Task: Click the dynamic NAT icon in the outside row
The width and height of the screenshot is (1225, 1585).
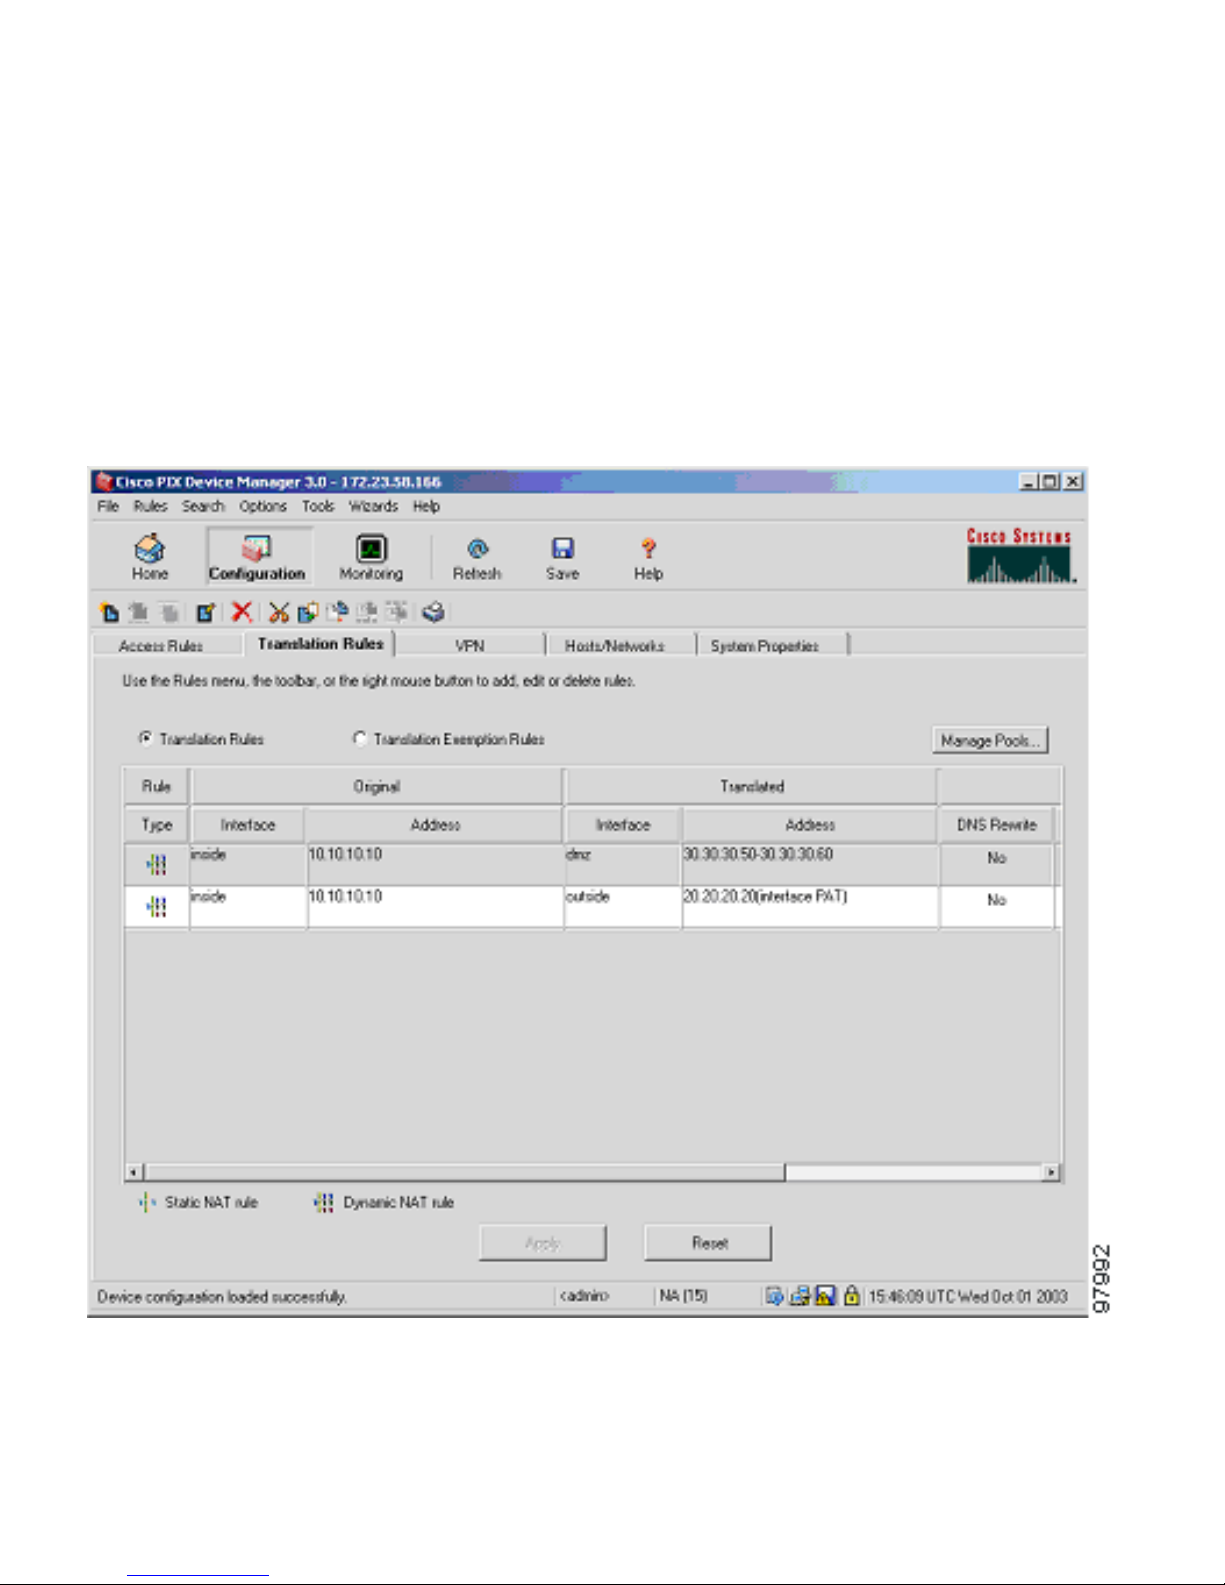Action: click(x=157, y=906)
